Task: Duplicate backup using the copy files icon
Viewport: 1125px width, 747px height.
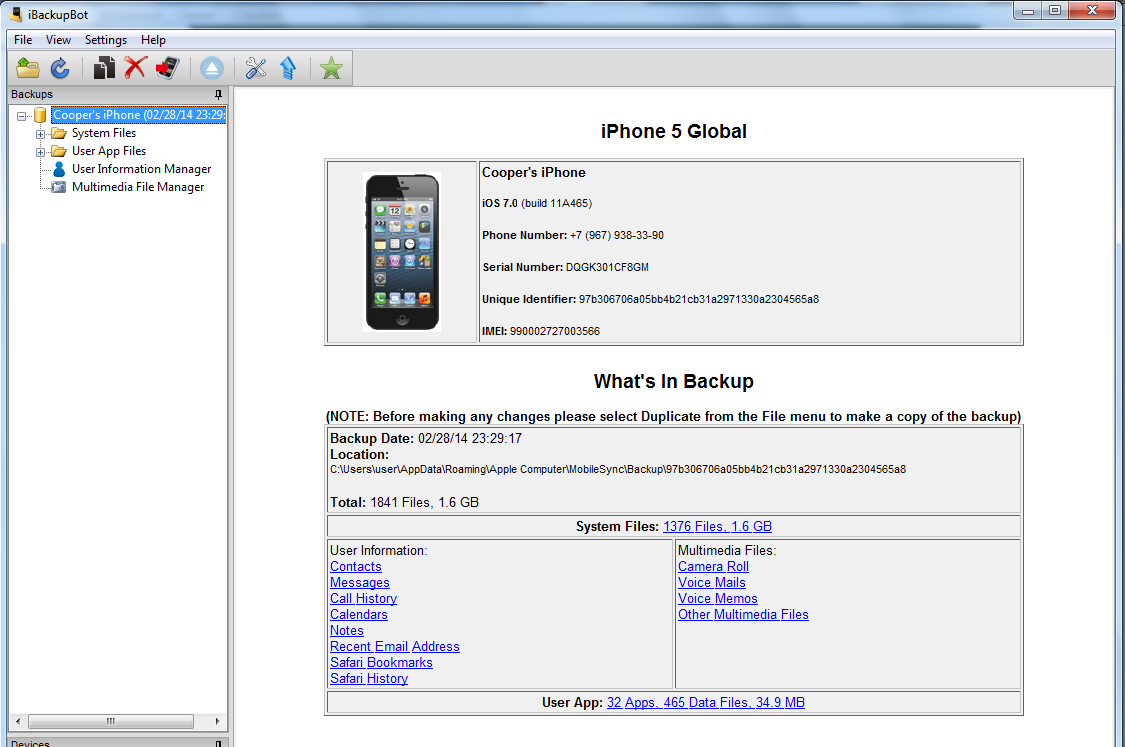Action: click(104, 68)
